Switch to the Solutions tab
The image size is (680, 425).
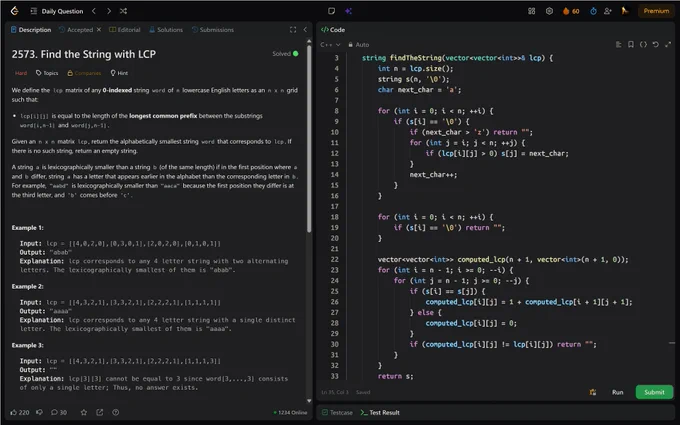166,29
